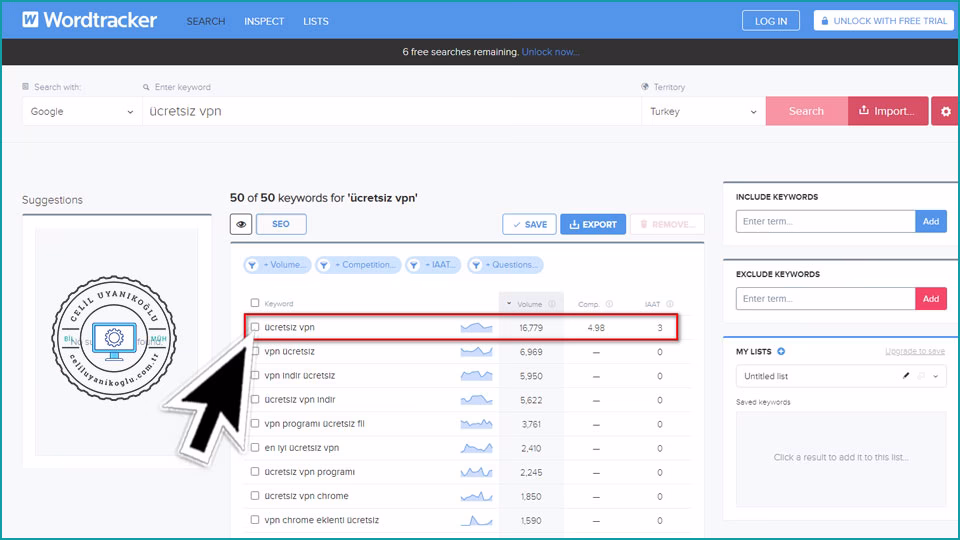The width and height of the screenshot is (960, 540).
Task: Click the EXPORT button
Action: click(x=593, y=225)
